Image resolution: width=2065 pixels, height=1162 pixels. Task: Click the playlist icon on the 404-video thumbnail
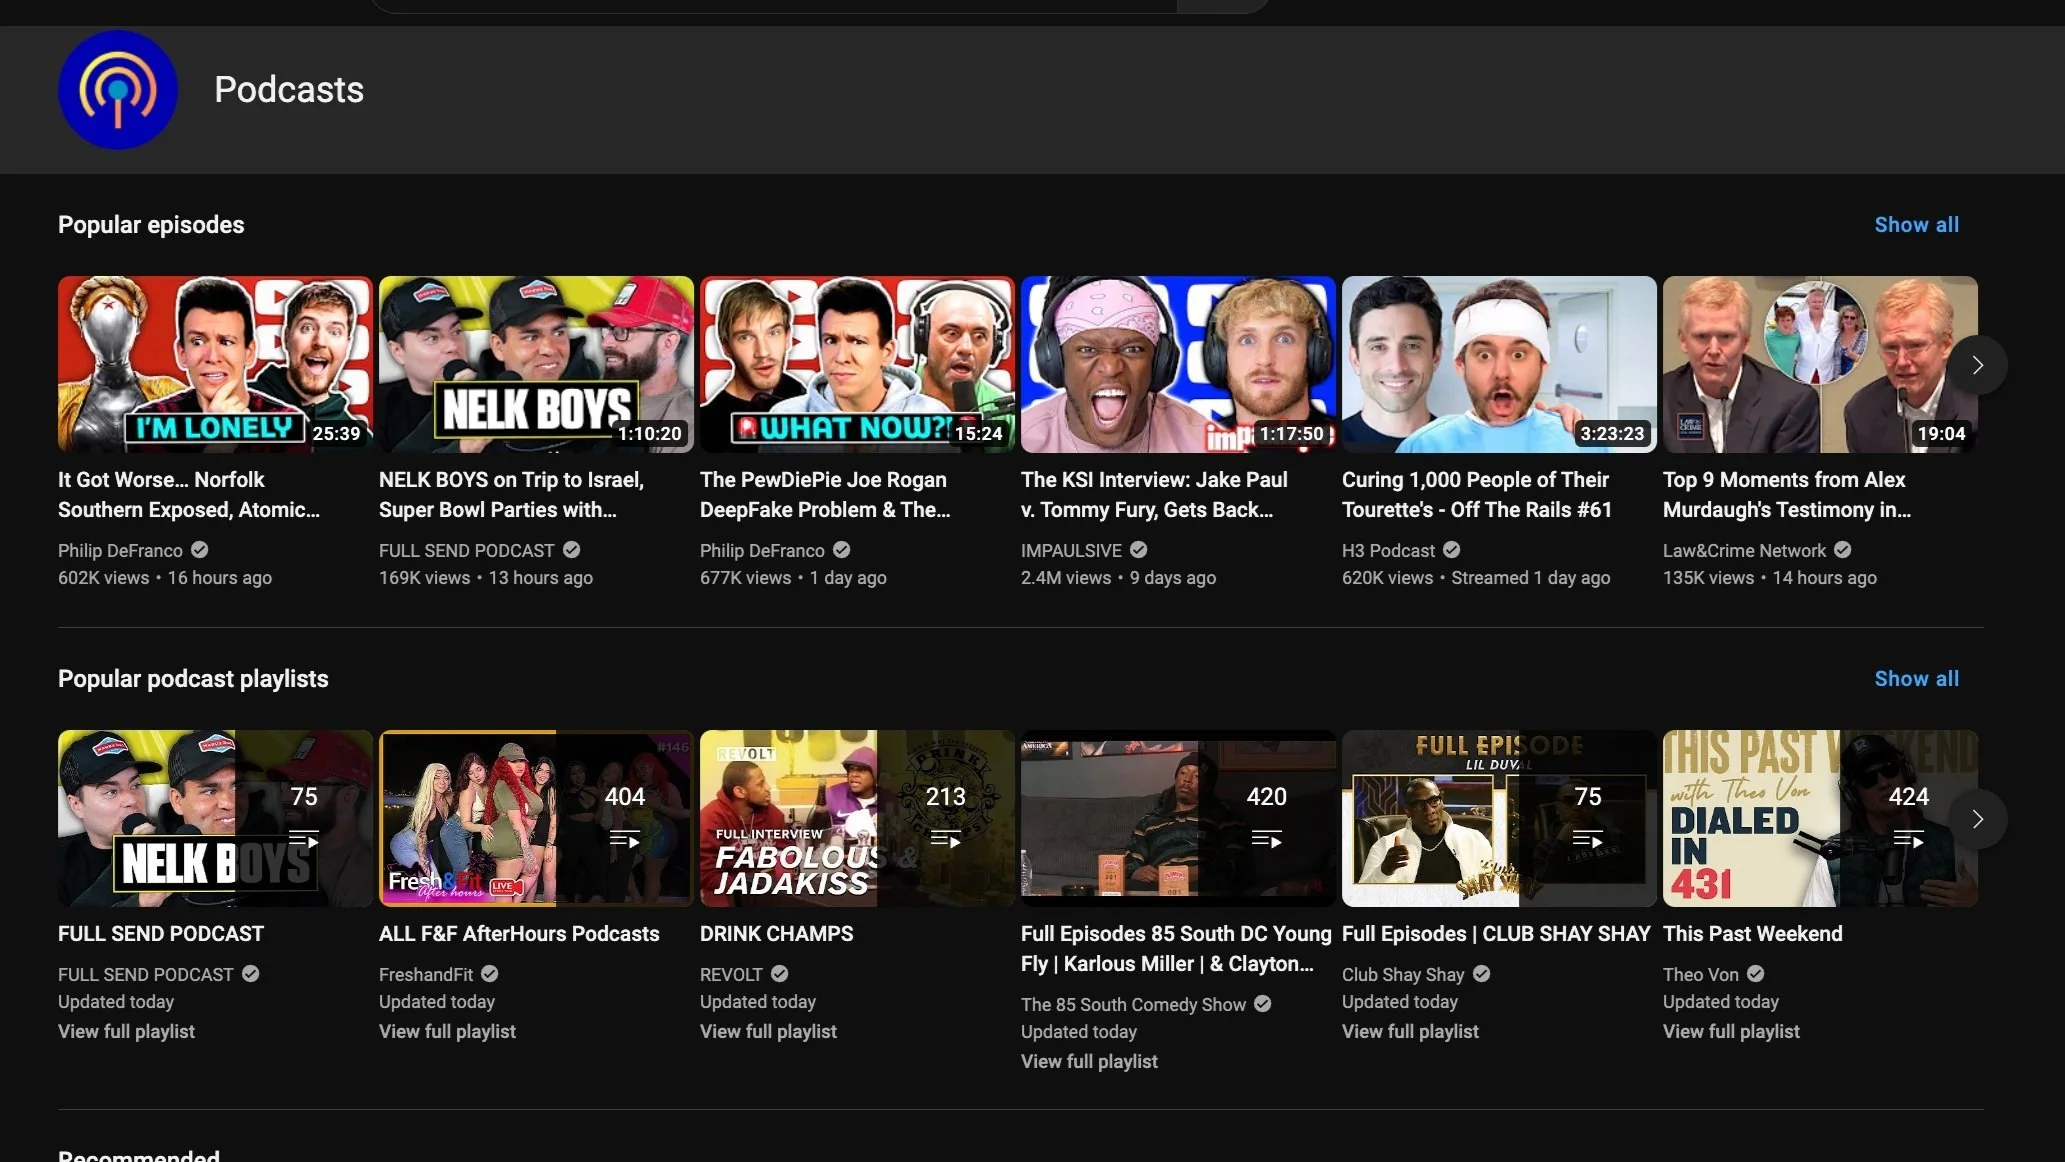tap(625, 840)
